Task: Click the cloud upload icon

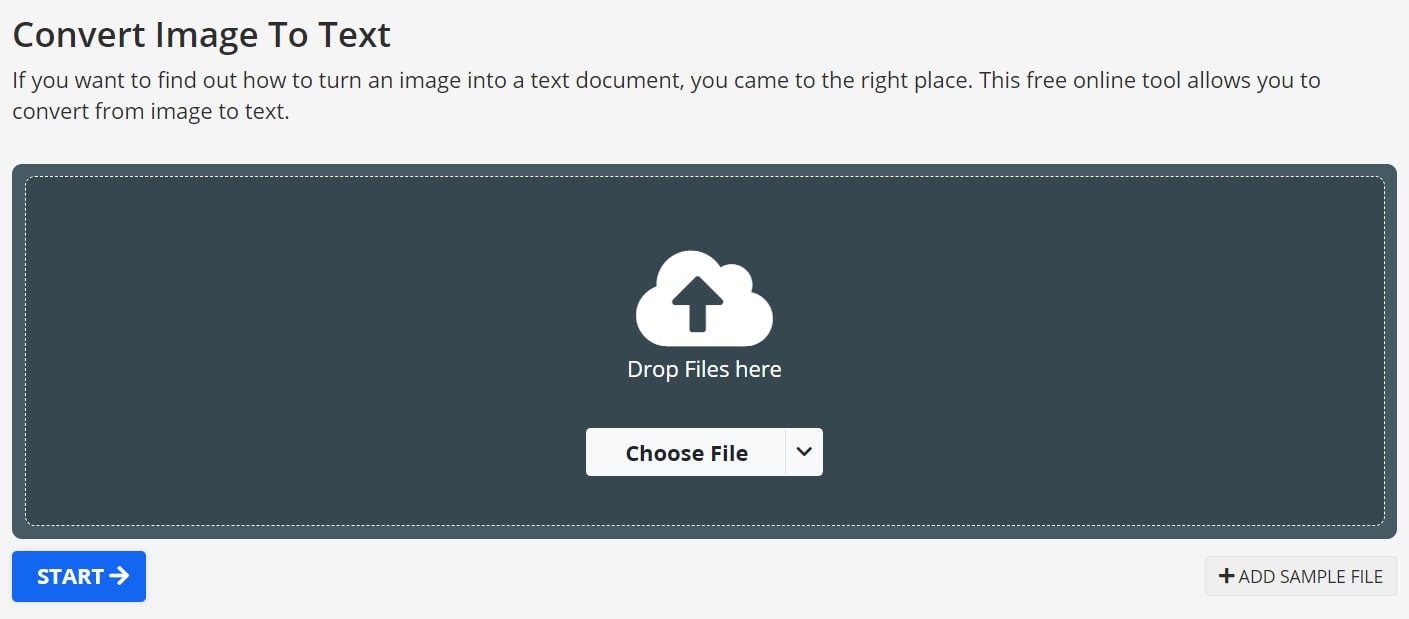Action: (704, 299)
